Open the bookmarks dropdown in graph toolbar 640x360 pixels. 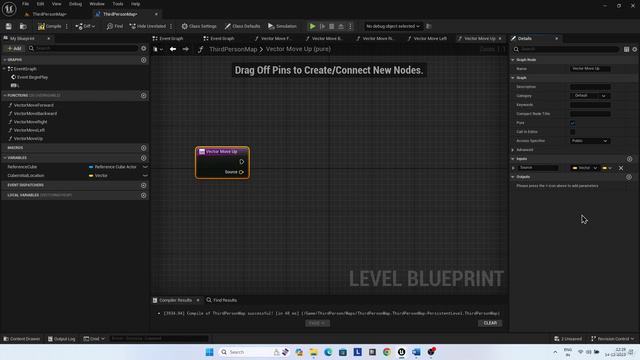coord(158,49)
